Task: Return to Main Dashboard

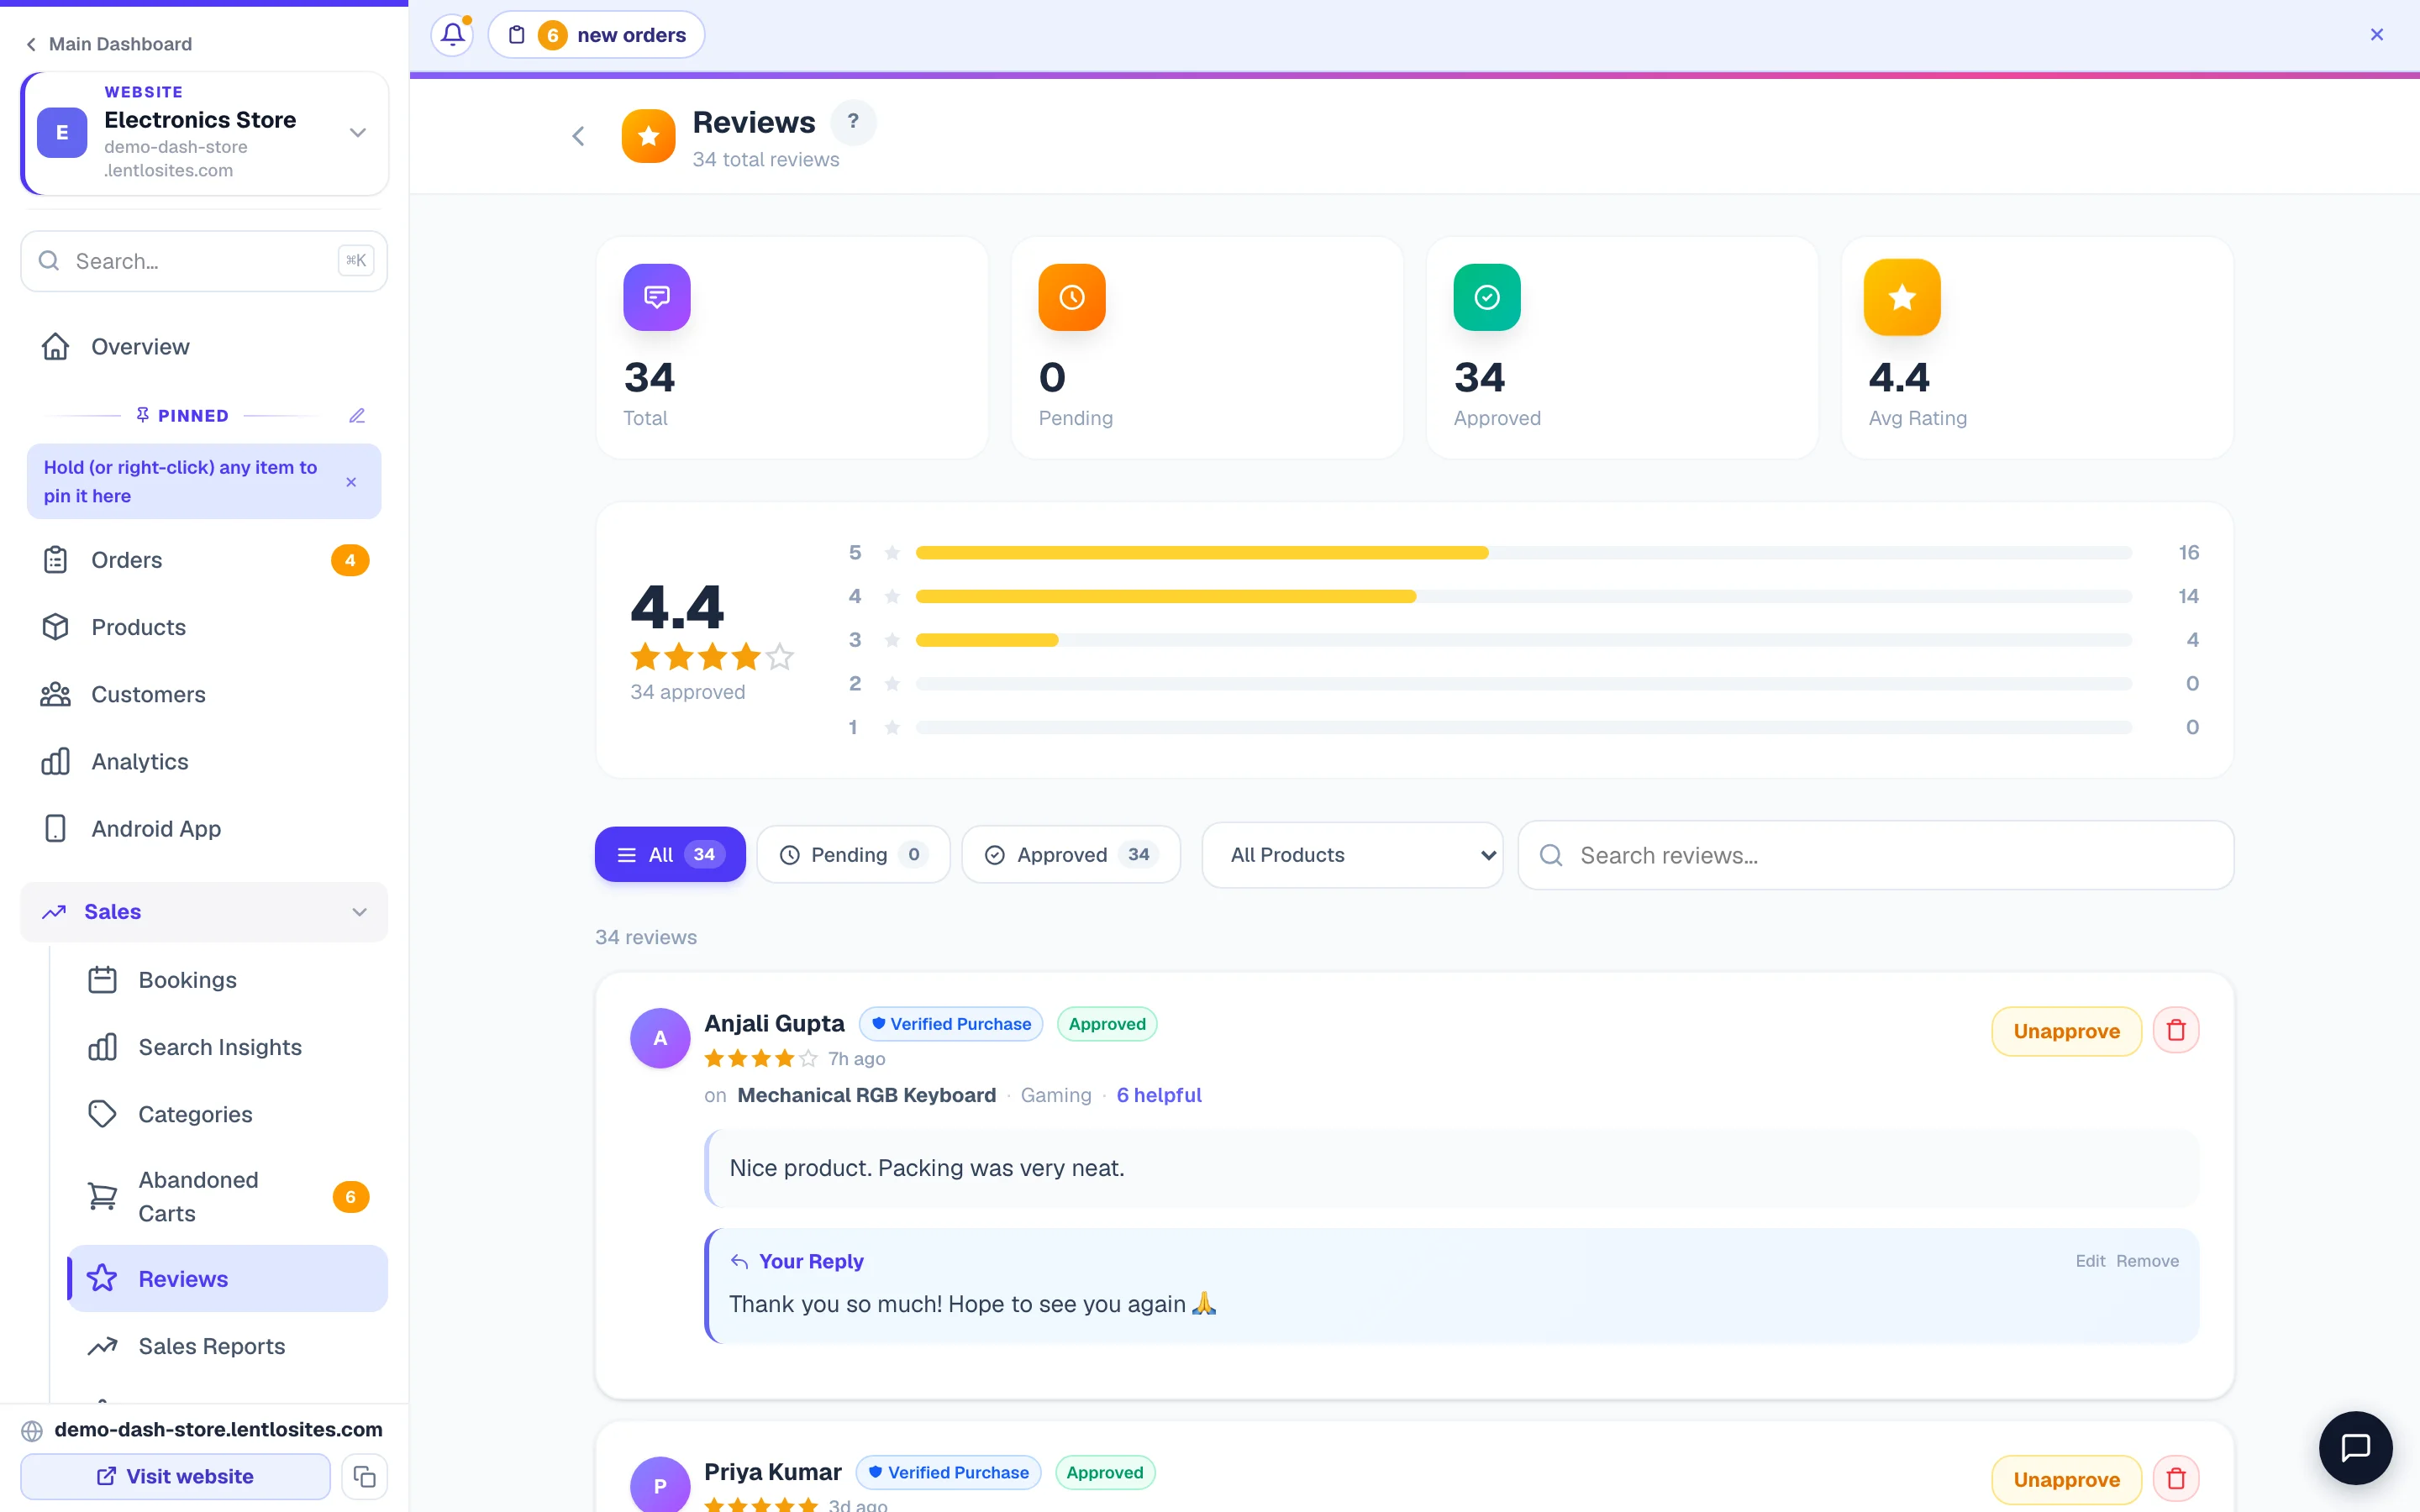Action: [108, 44]
